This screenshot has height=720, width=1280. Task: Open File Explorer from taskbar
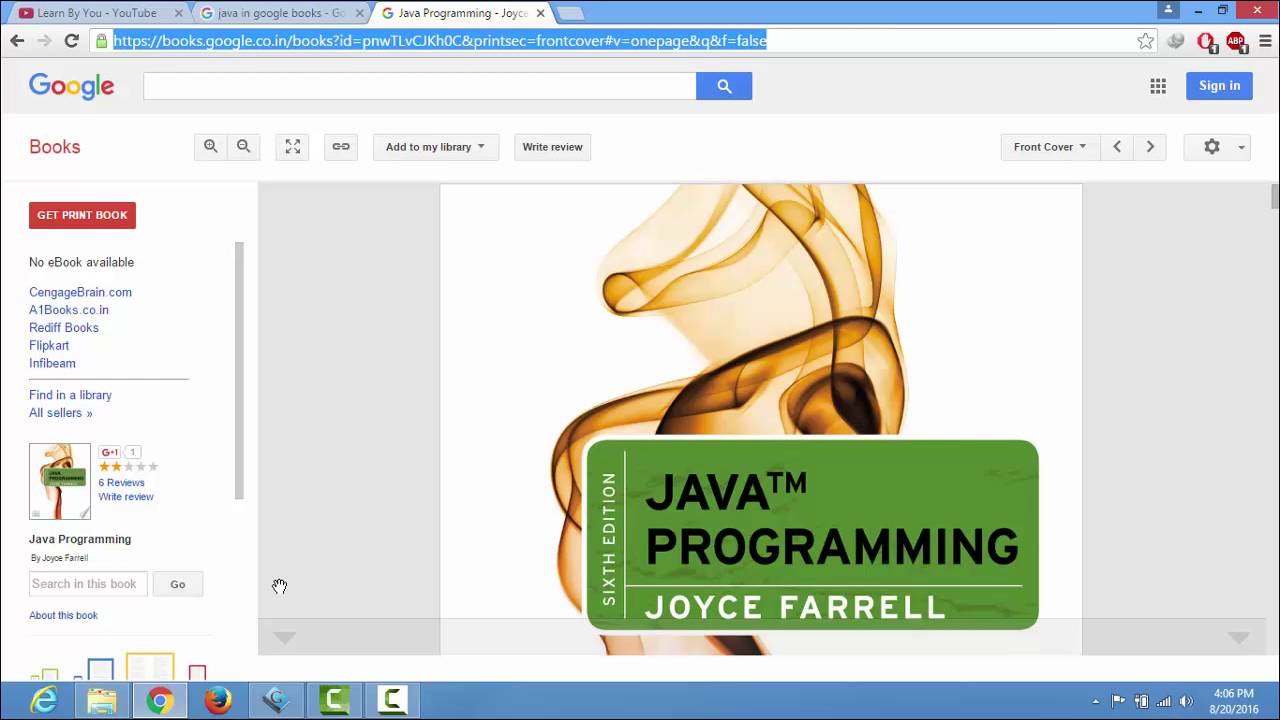pos(101,701)
